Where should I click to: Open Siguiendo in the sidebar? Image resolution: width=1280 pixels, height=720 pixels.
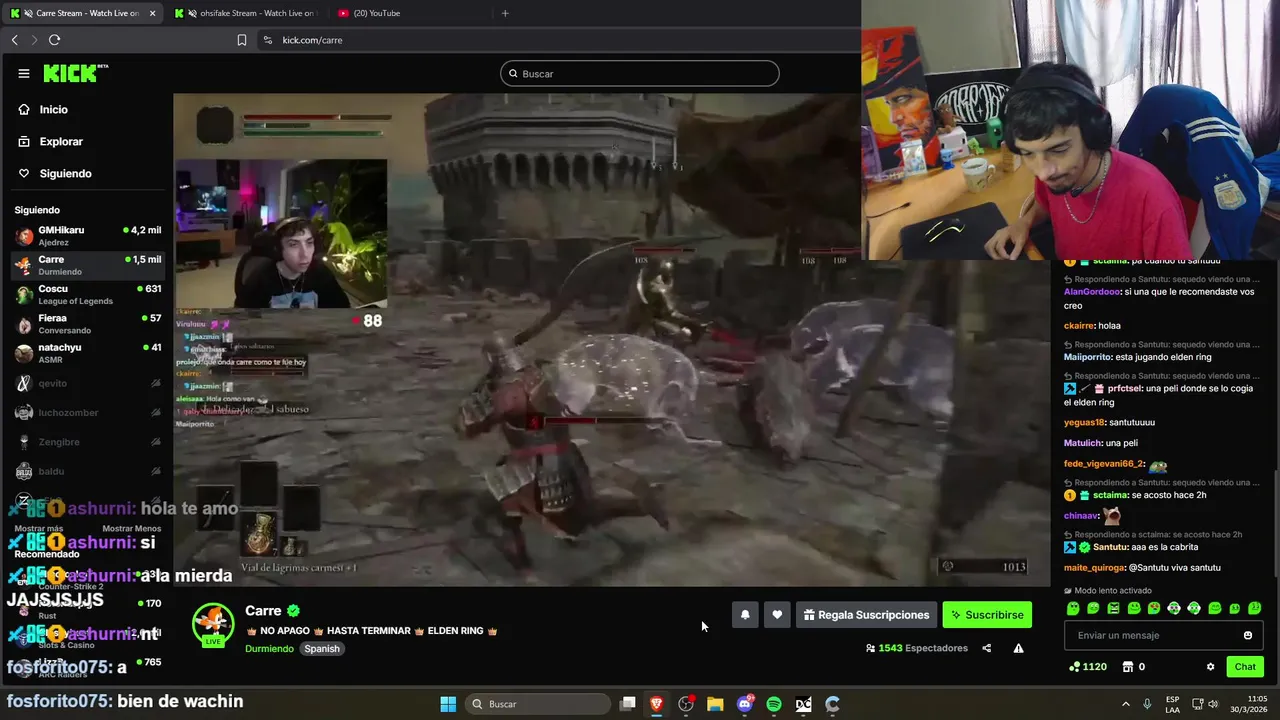point(65,173)
